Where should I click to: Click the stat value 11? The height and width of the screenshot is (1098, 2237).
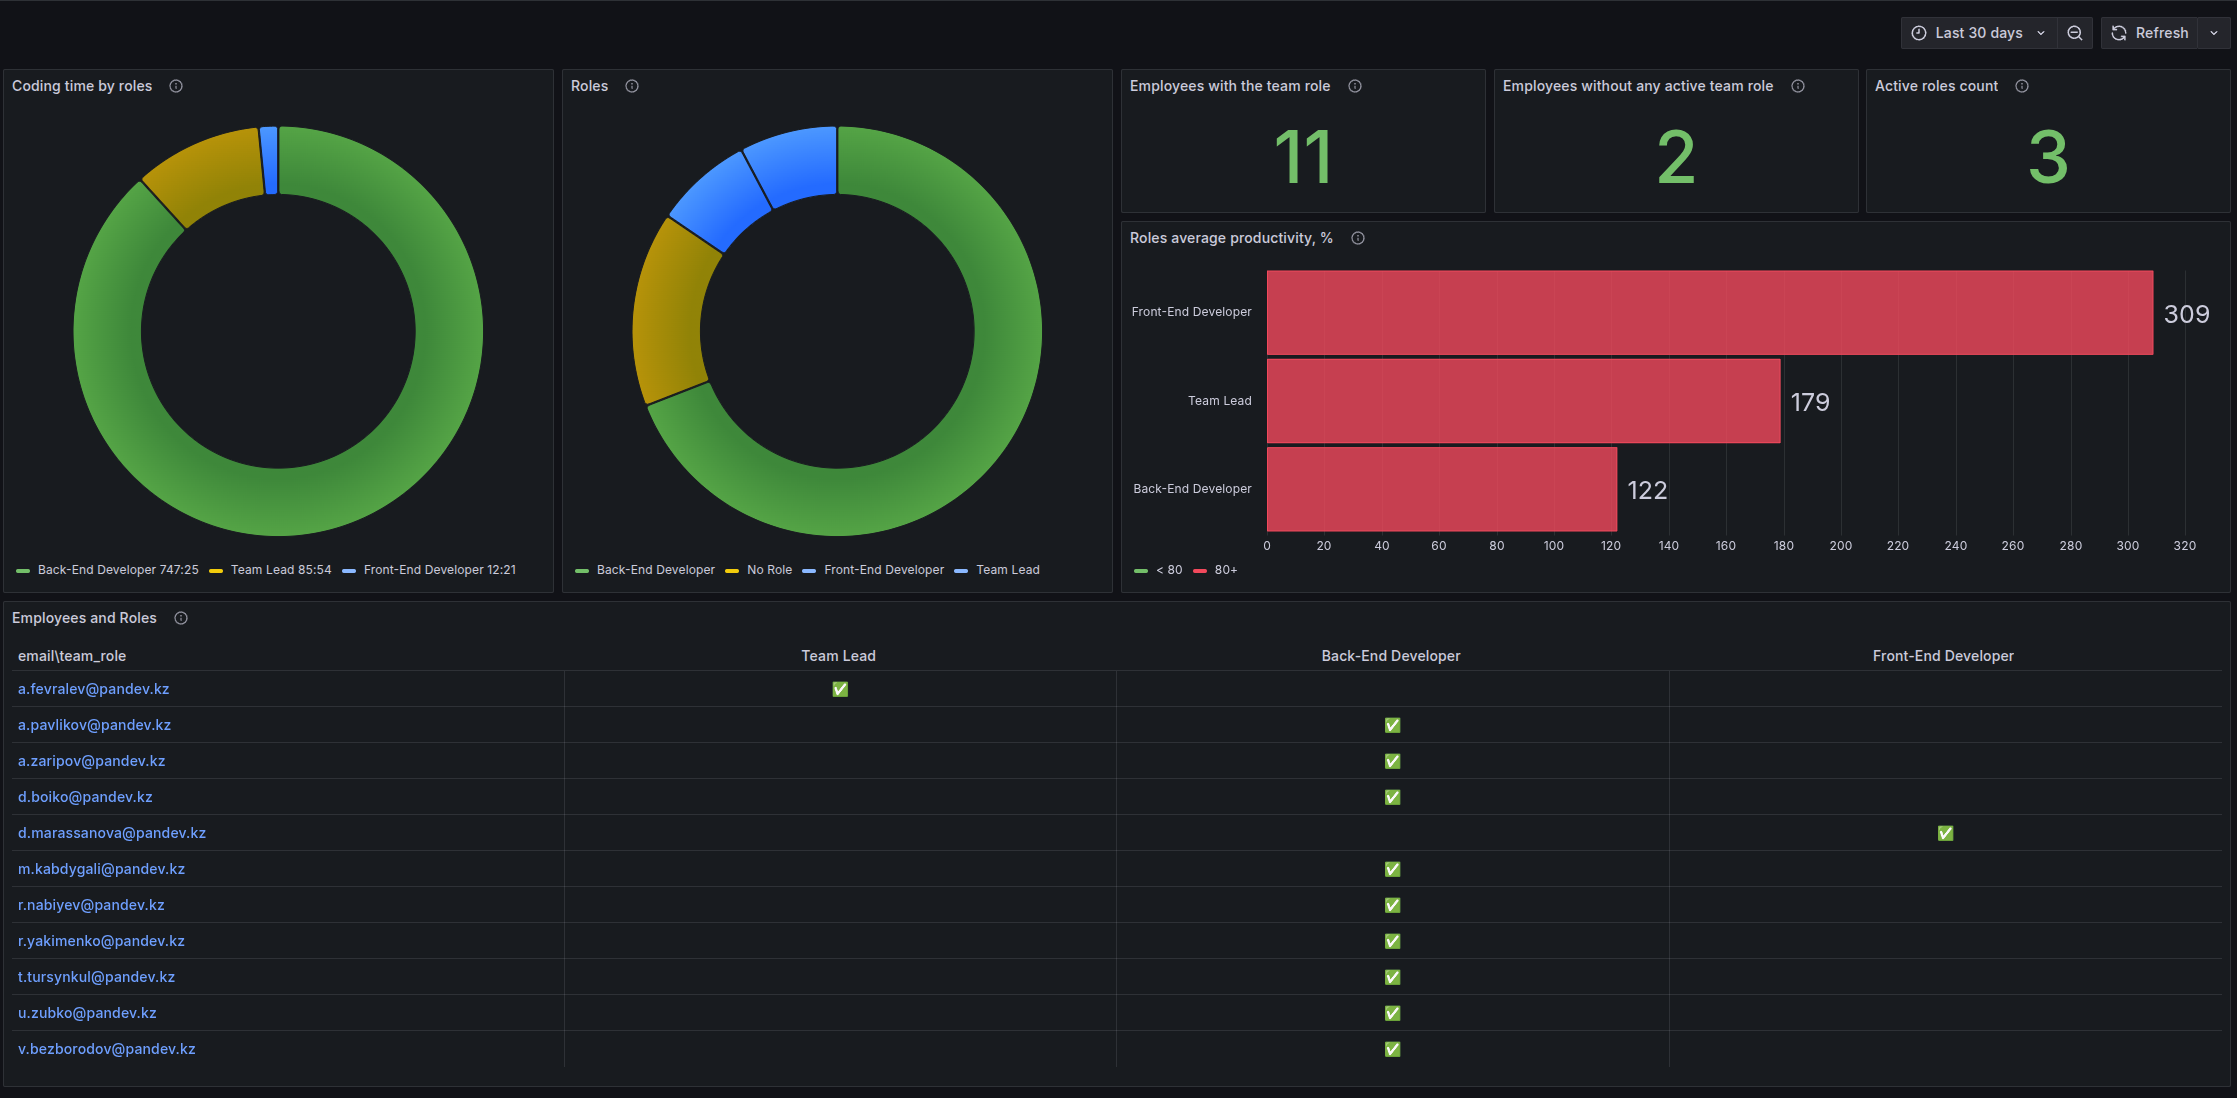1303,157
